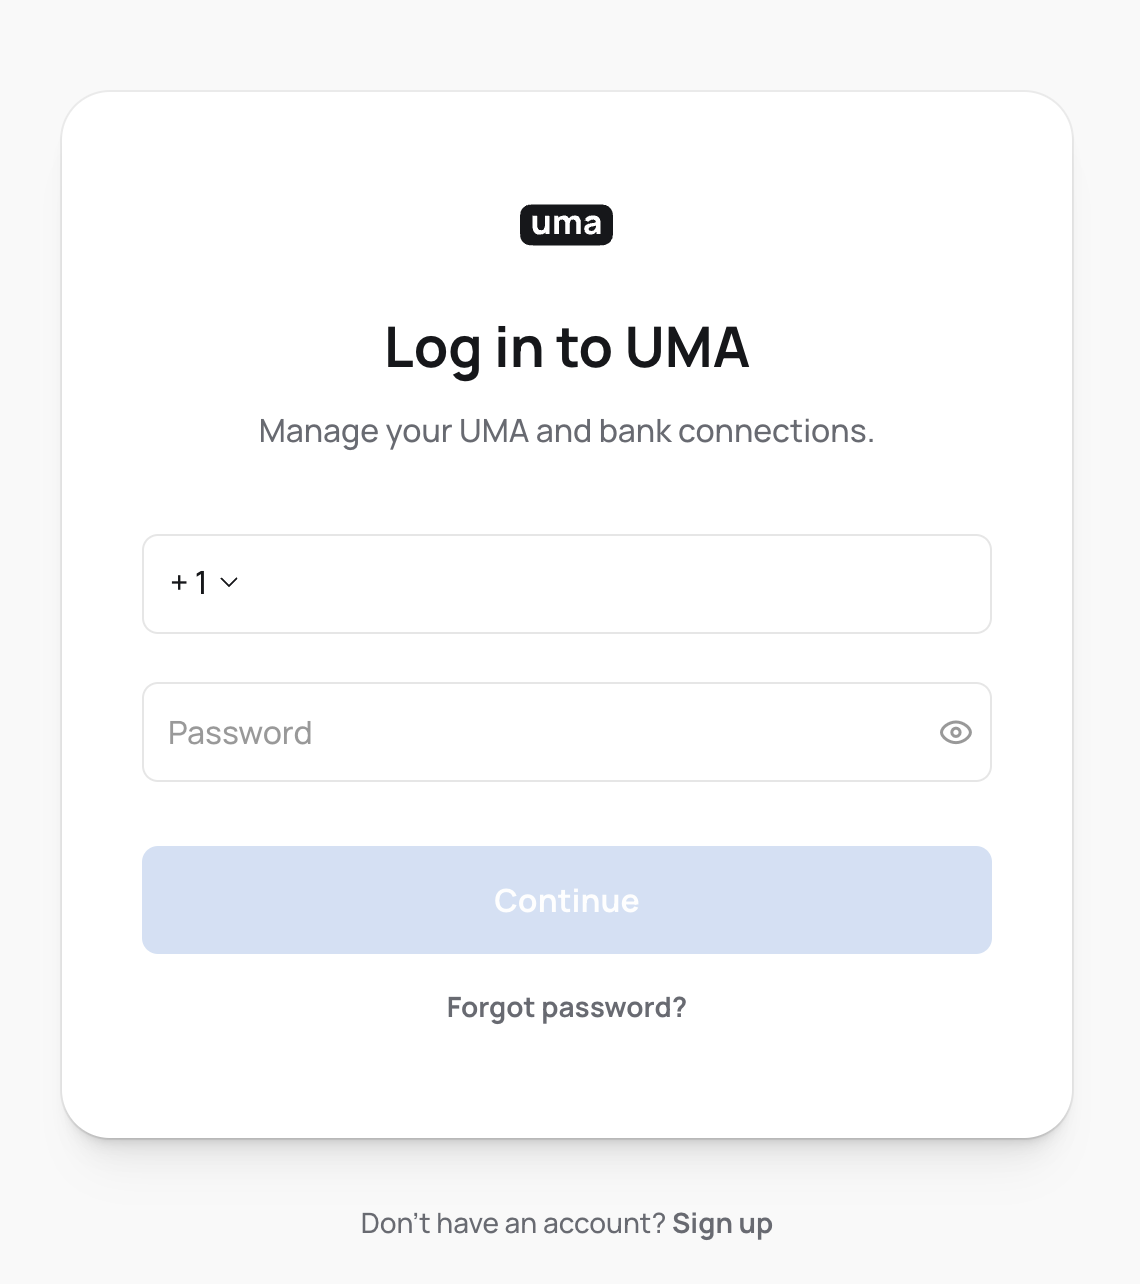Click the word "UMA" in the heading

[x=687, y=348]
